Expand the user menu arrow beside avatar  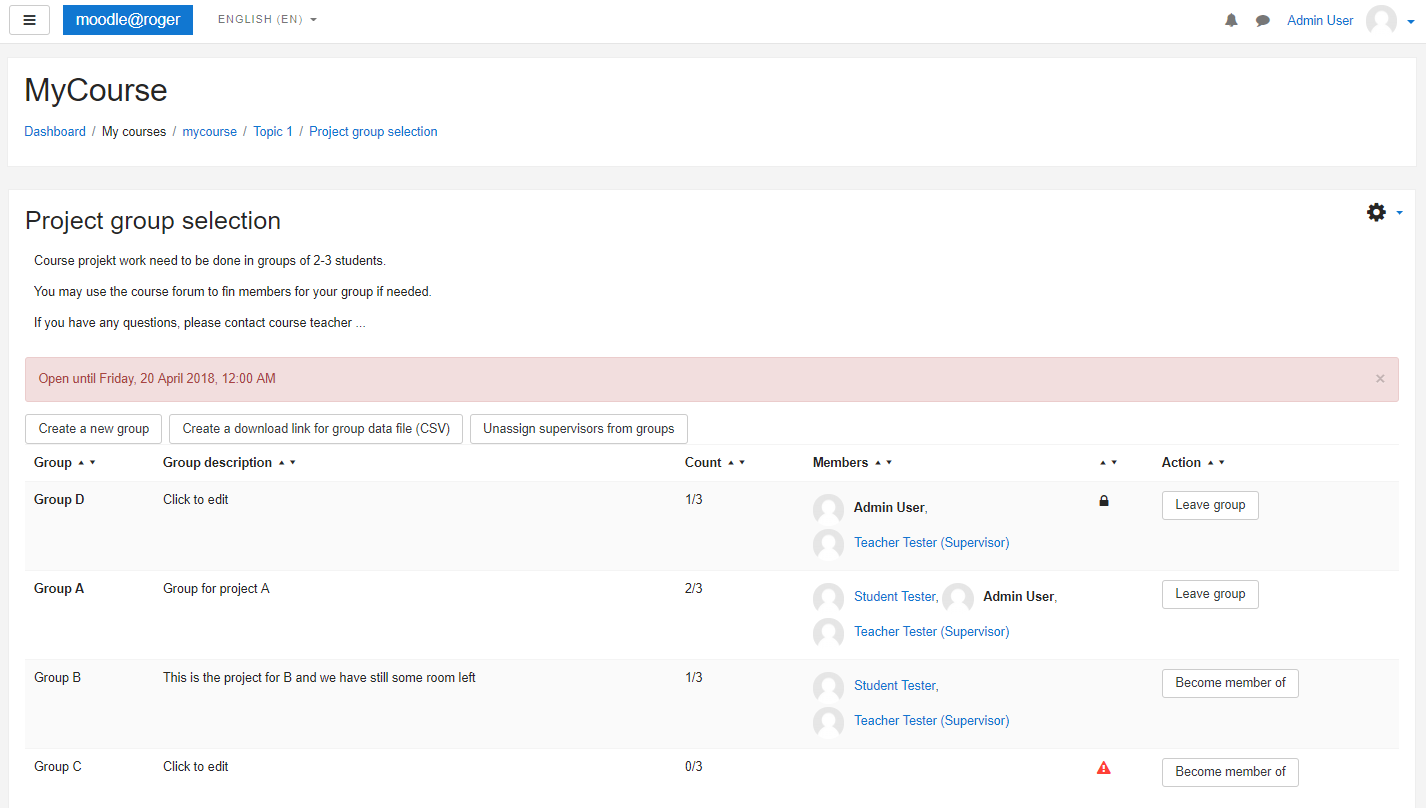coord(1410,22)
